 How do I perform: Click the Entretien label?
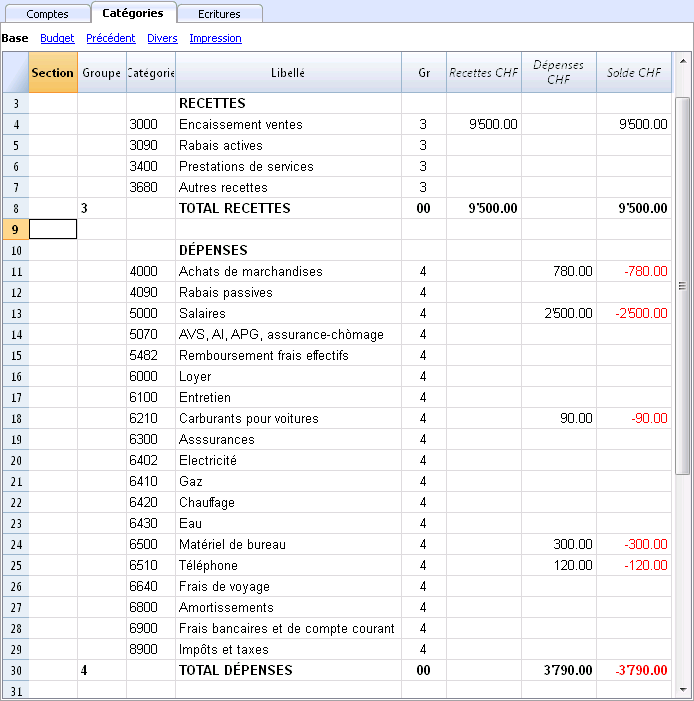click(x=205, y=397)
